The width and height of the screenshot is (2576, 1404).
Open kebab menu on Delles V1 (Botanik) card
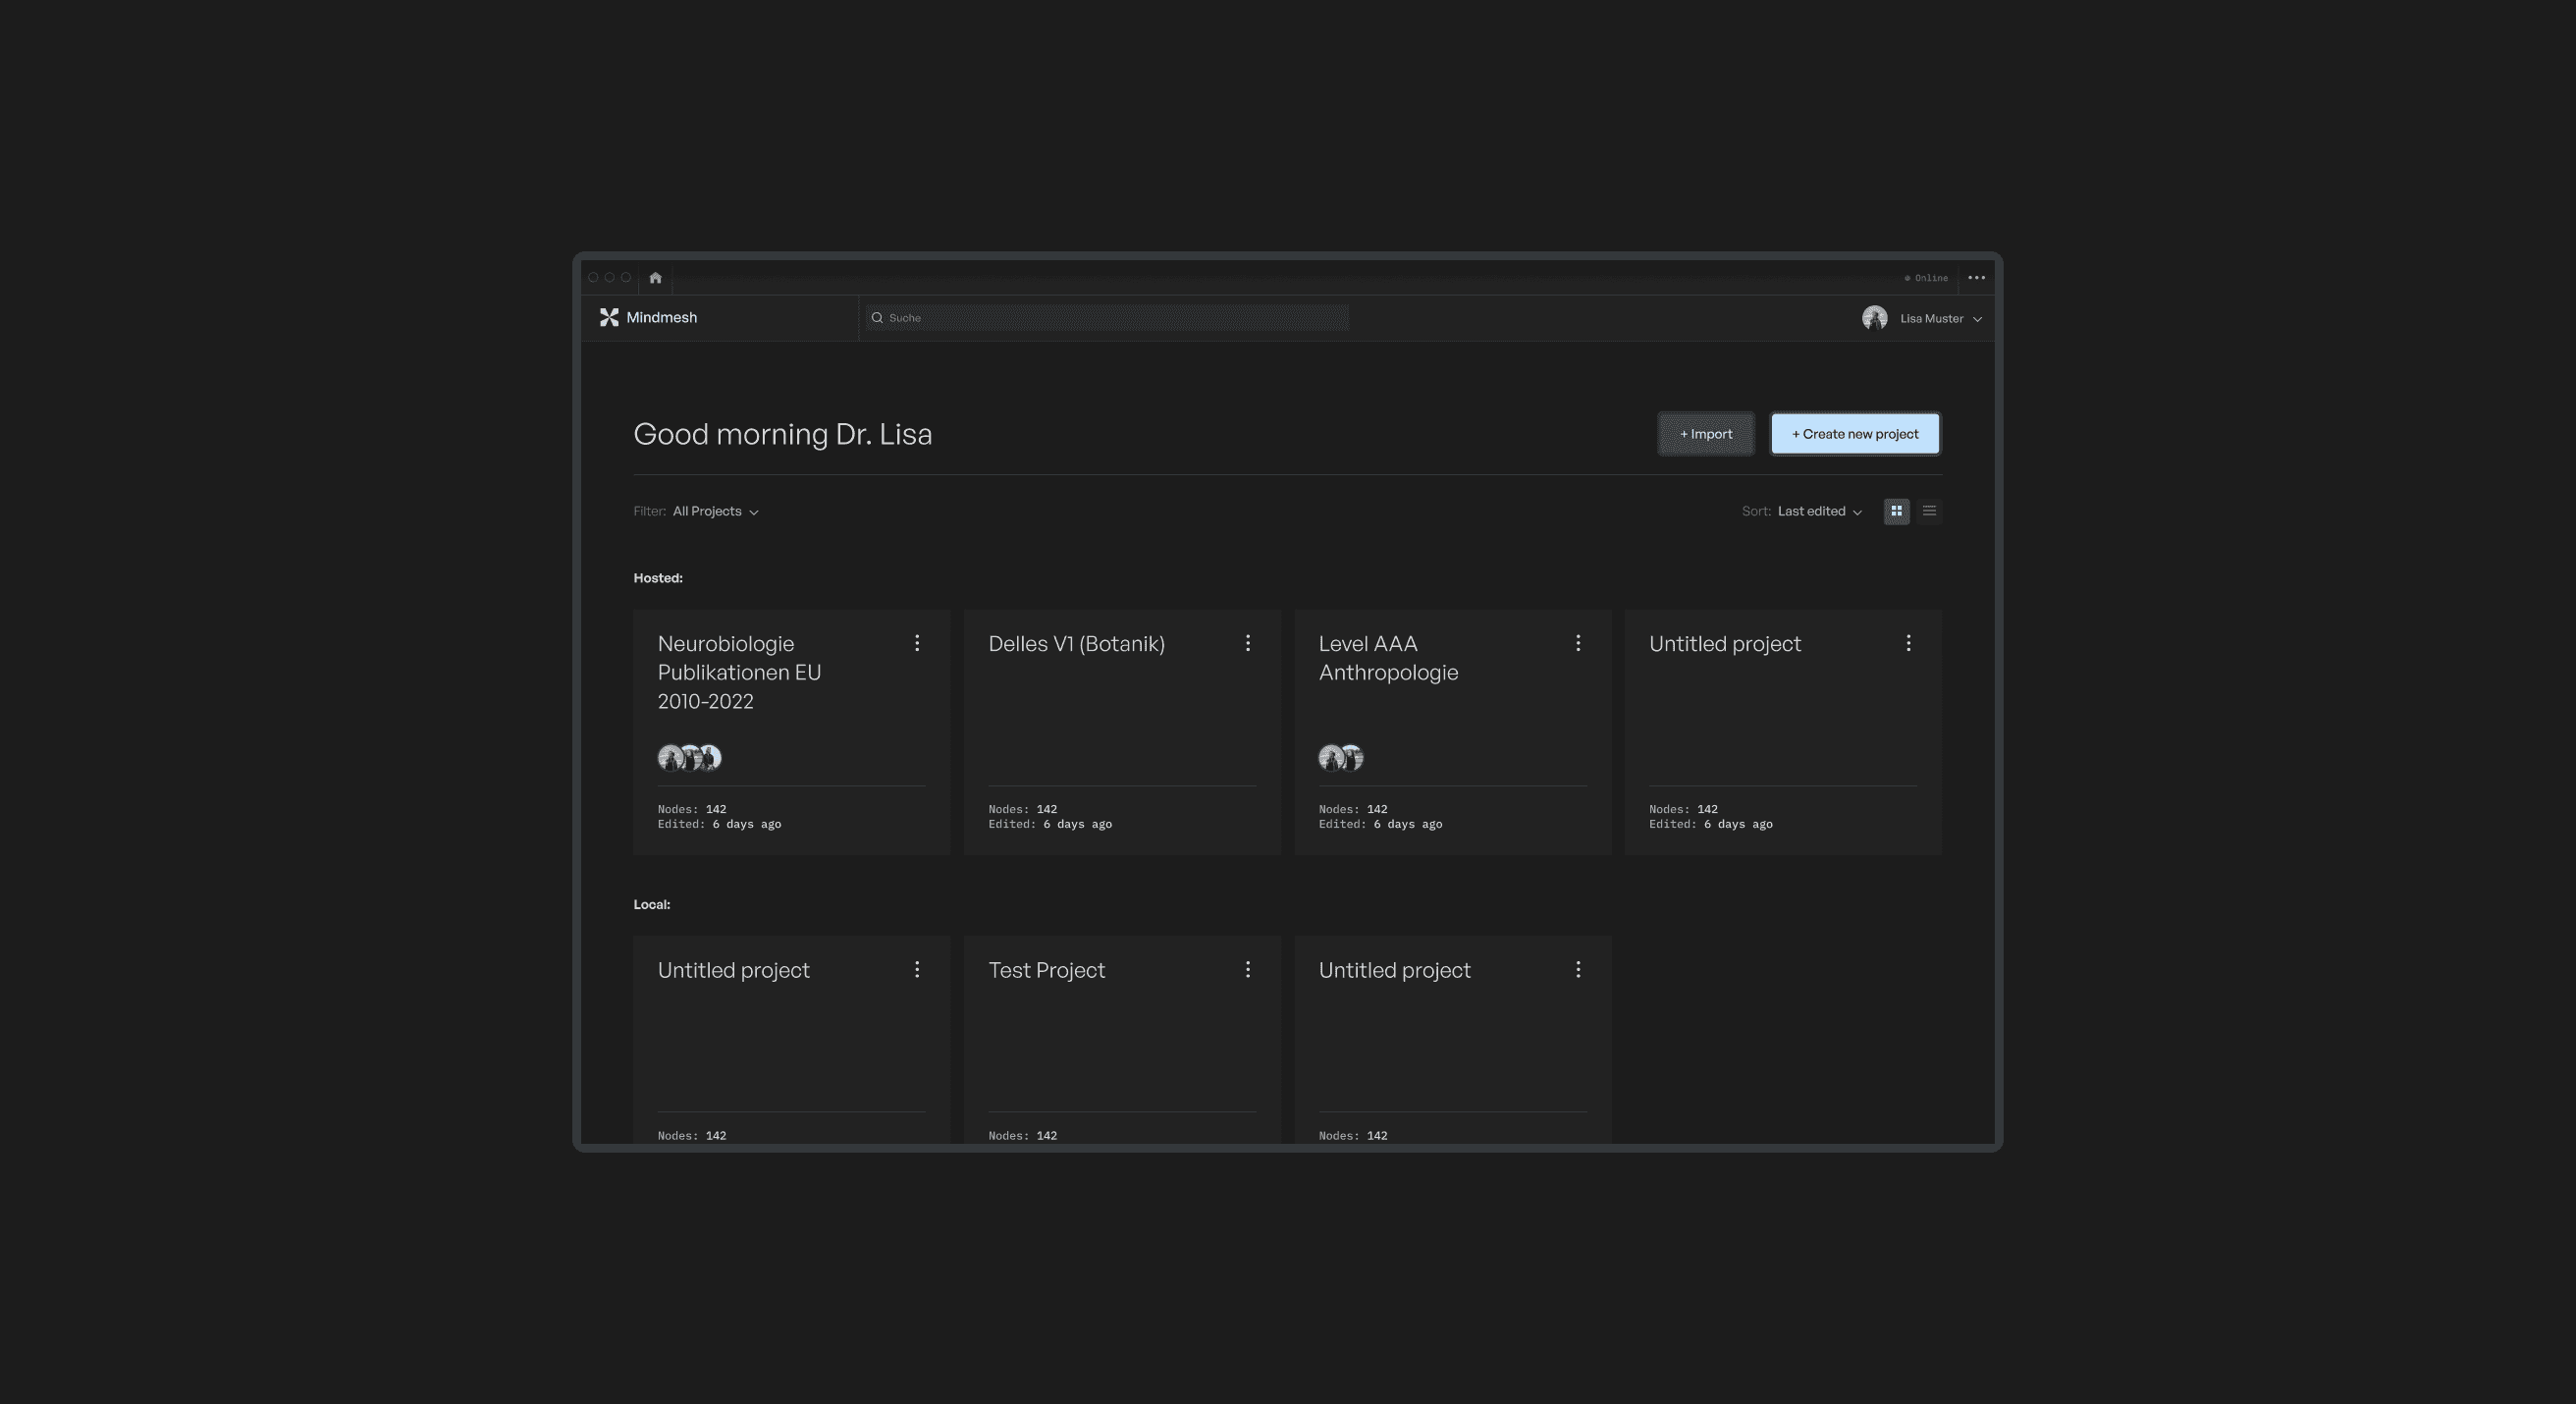pyautogui.click(x=1247, y=643)
